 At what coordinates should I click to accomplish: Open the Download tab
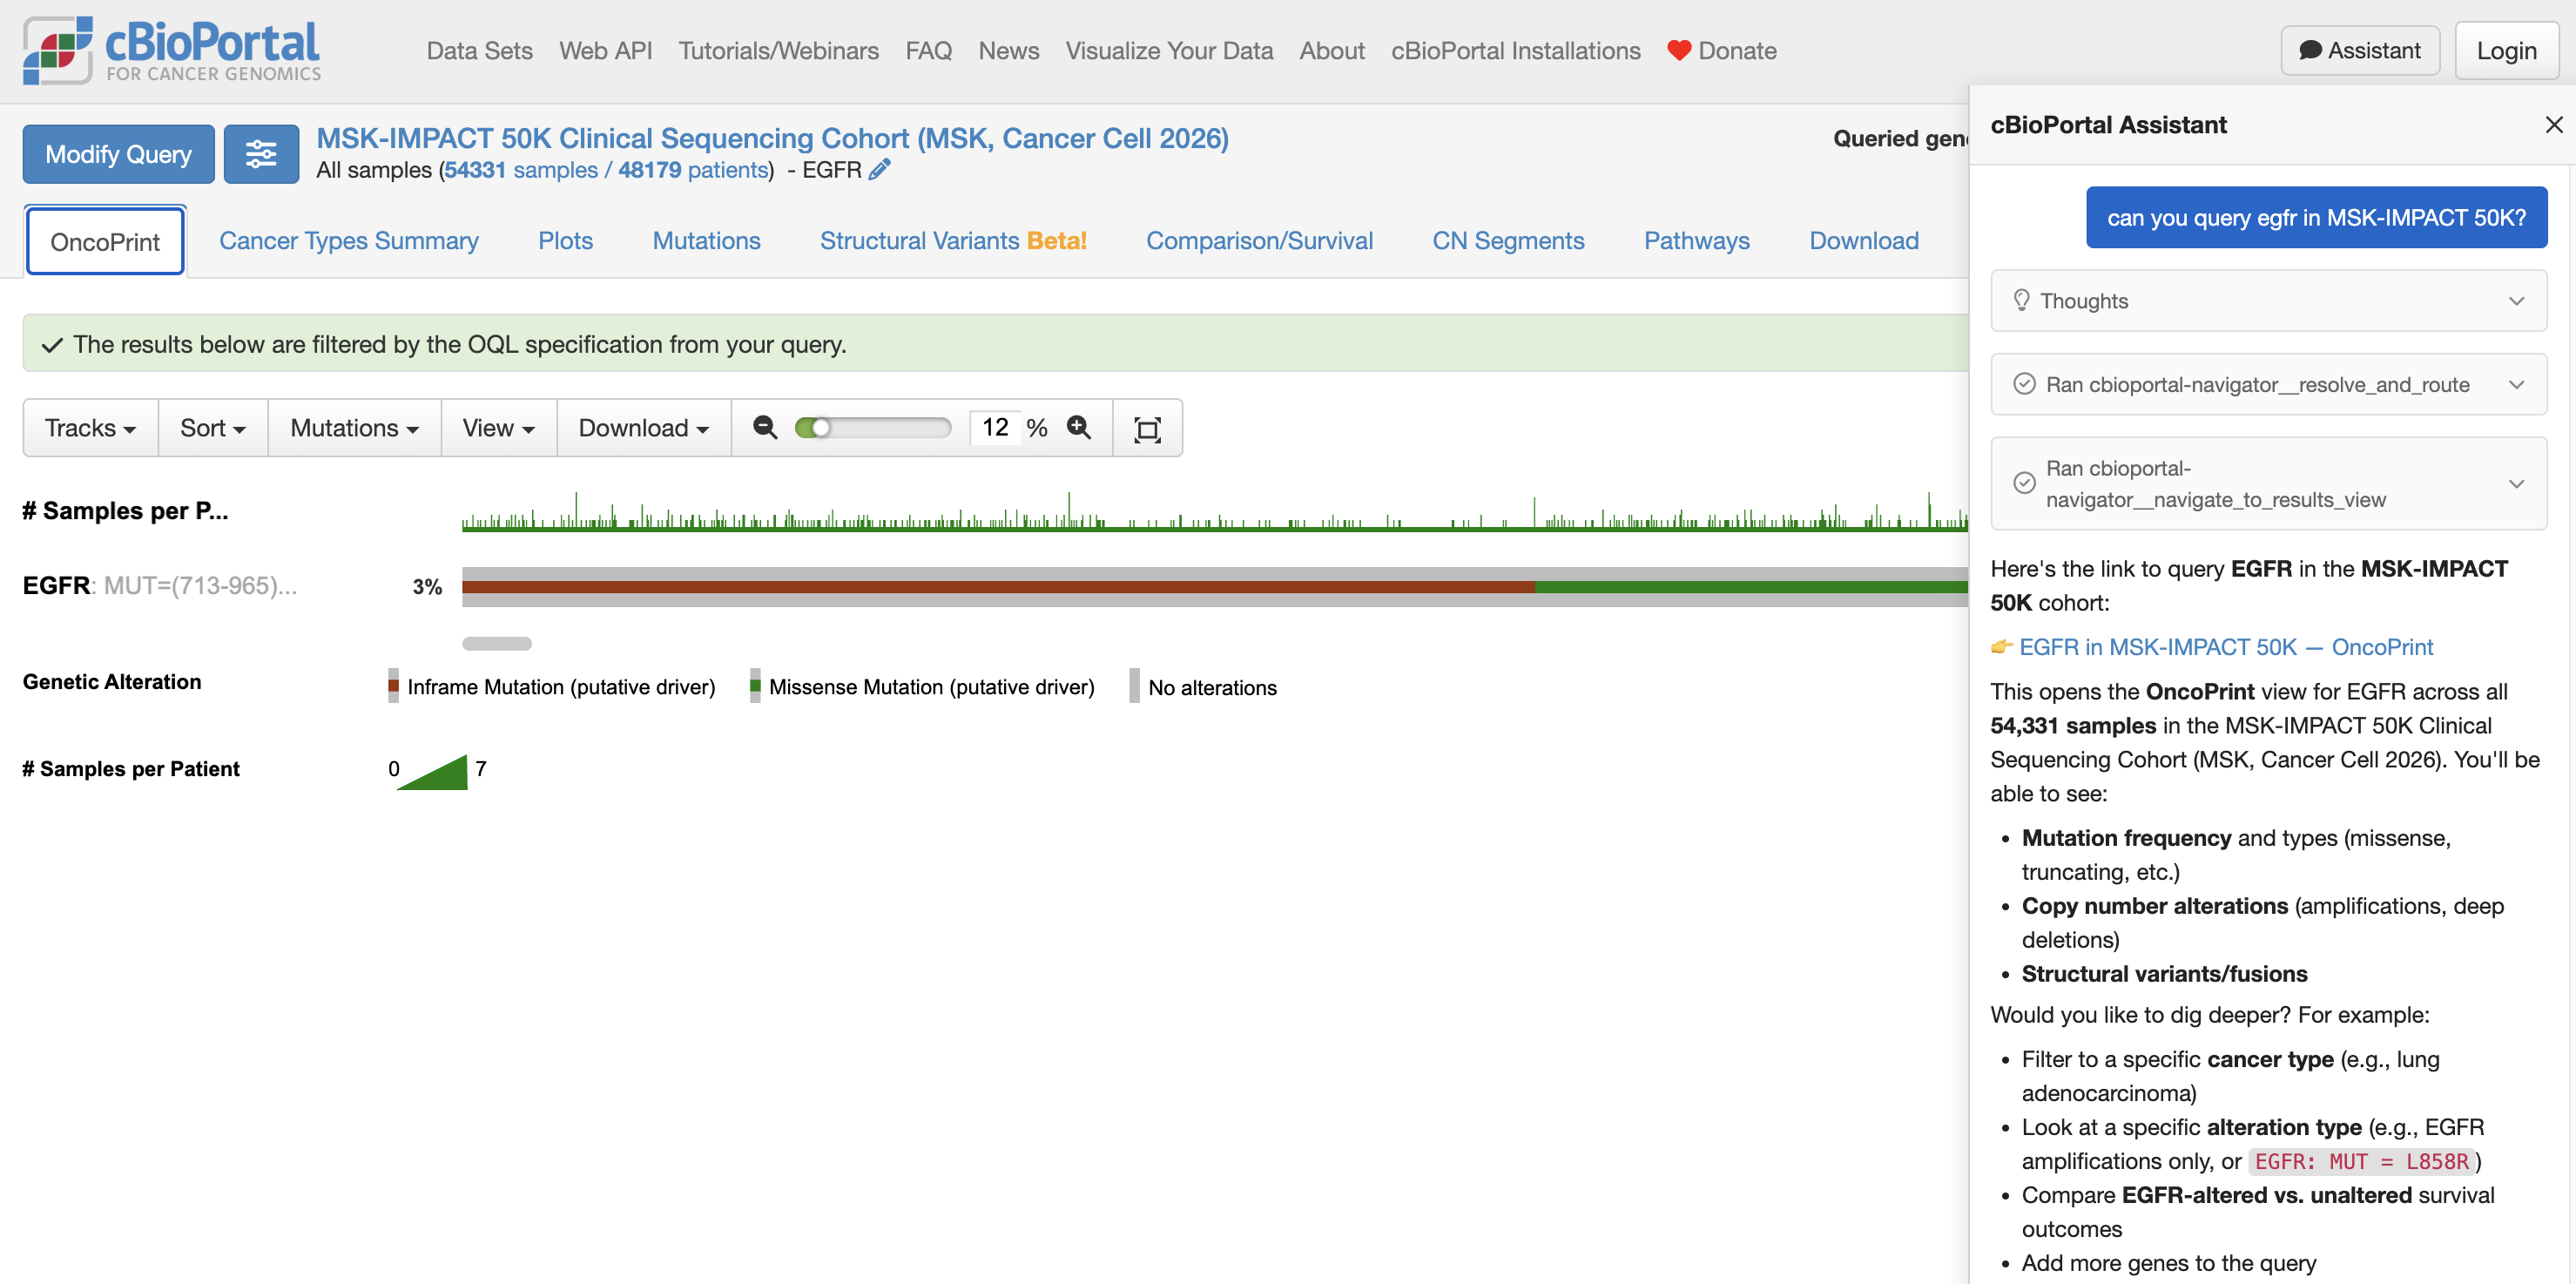pyautogui.click(x=1864, y=241)
